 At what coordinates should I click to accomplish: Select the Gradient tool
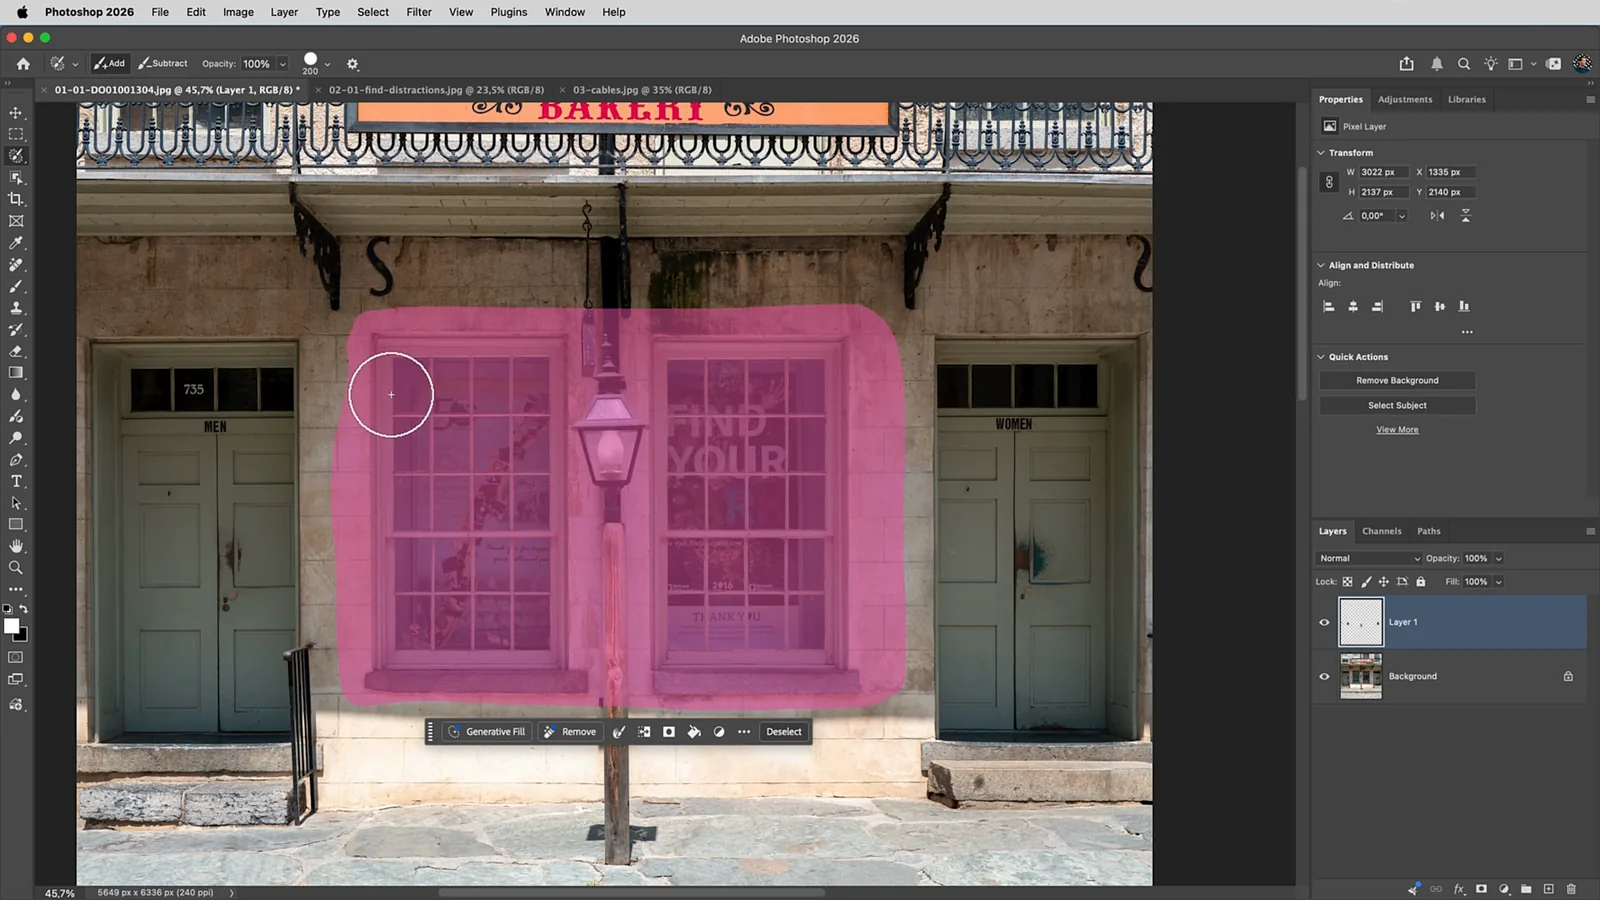tap(16, 373)
